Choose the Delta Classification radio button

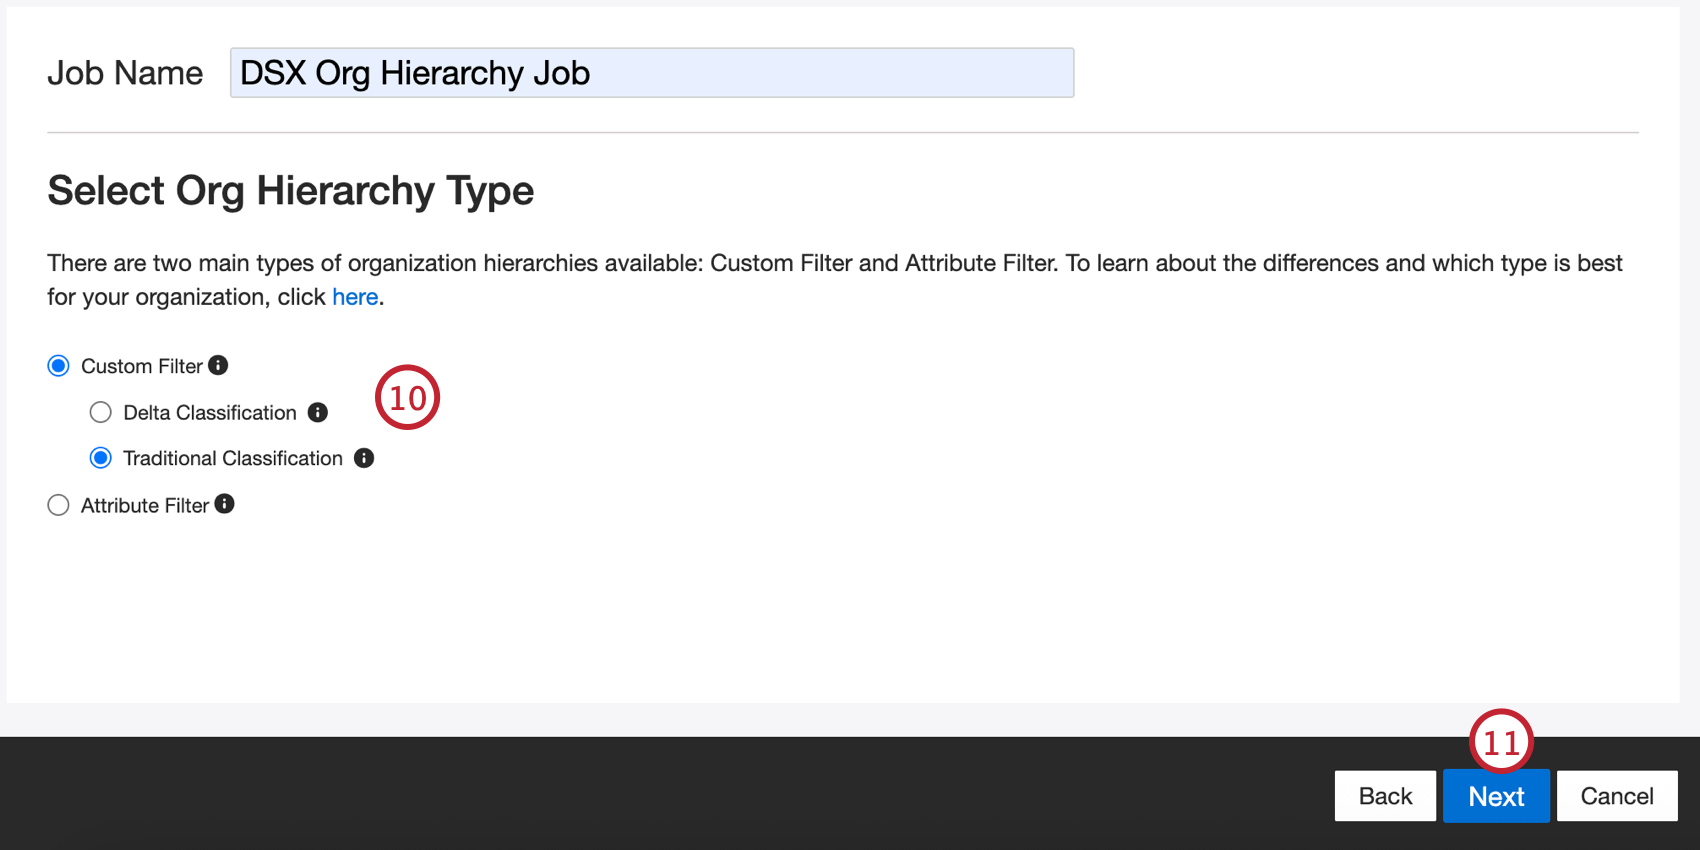pos(101,412)
